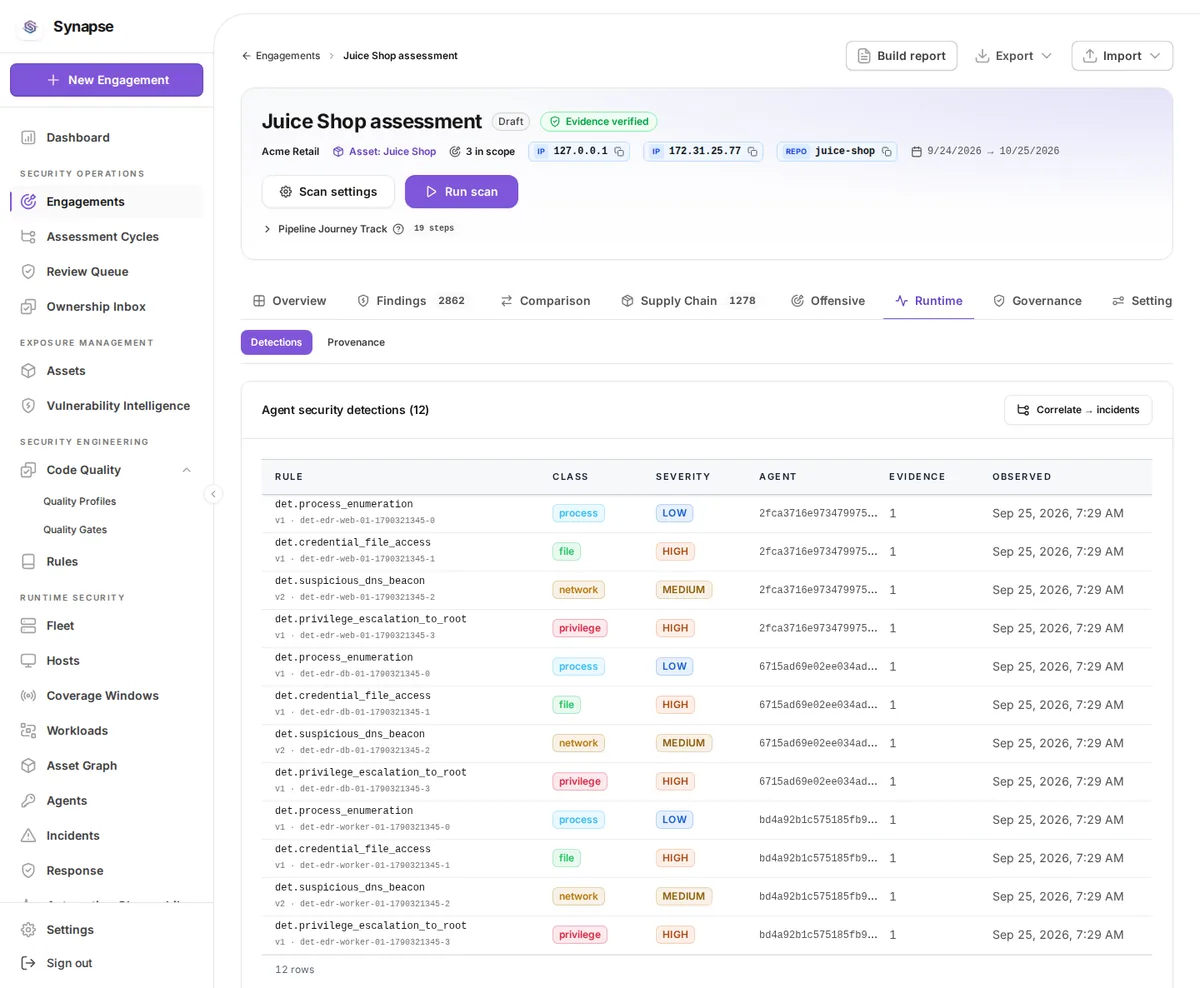Open row det-edr-web-01-1790321345-0
Image resolution: width=1200 pixels, height=988 pixels.
pos(706,513)
